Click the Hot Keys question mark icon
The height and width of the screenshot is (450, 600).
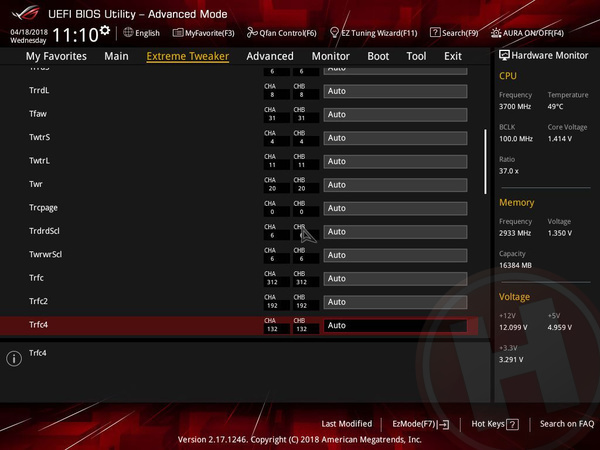click(512, 424)
